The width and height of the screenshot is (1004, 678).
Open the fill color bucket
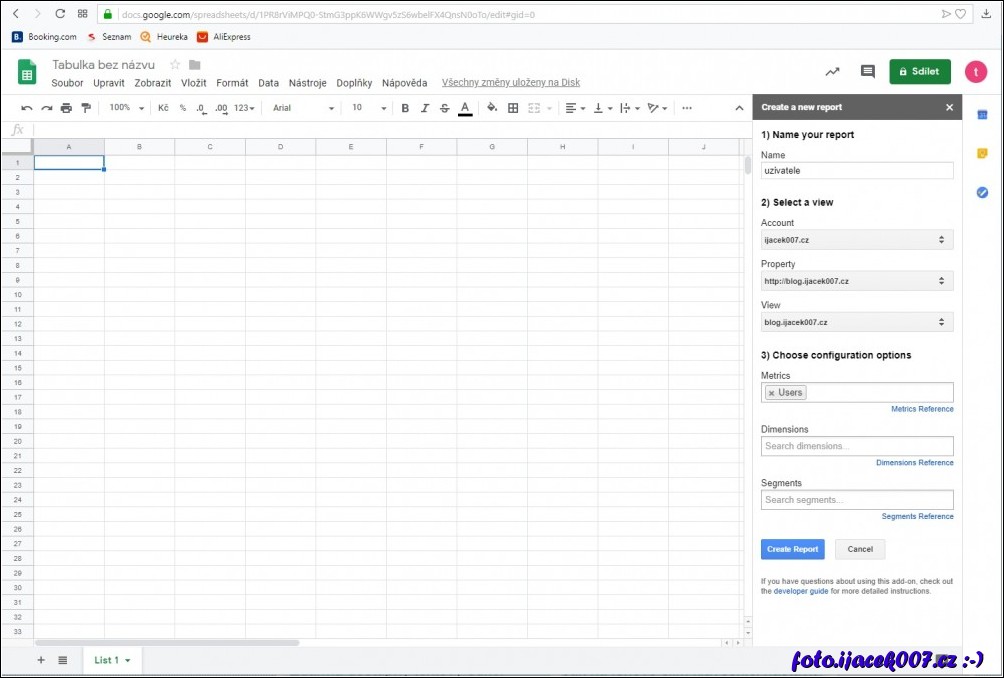coord(492,108)
